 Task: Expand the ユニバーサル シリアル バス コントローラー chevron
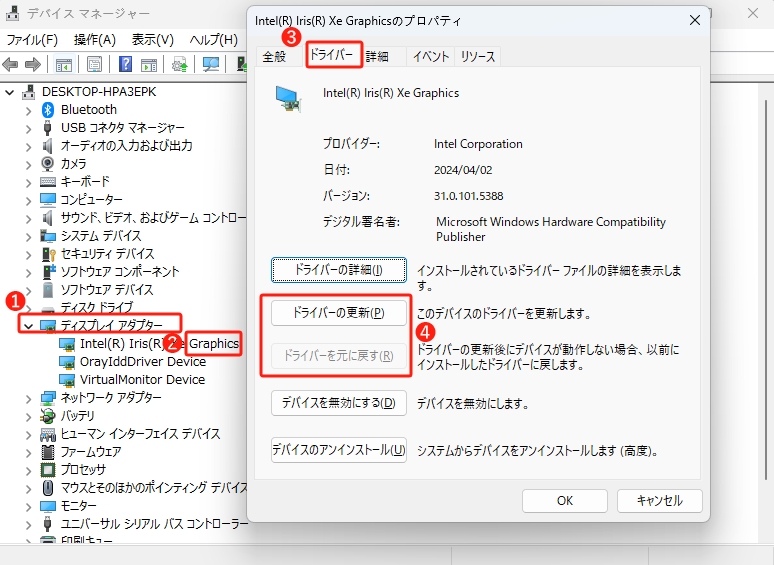coord(29,524)
